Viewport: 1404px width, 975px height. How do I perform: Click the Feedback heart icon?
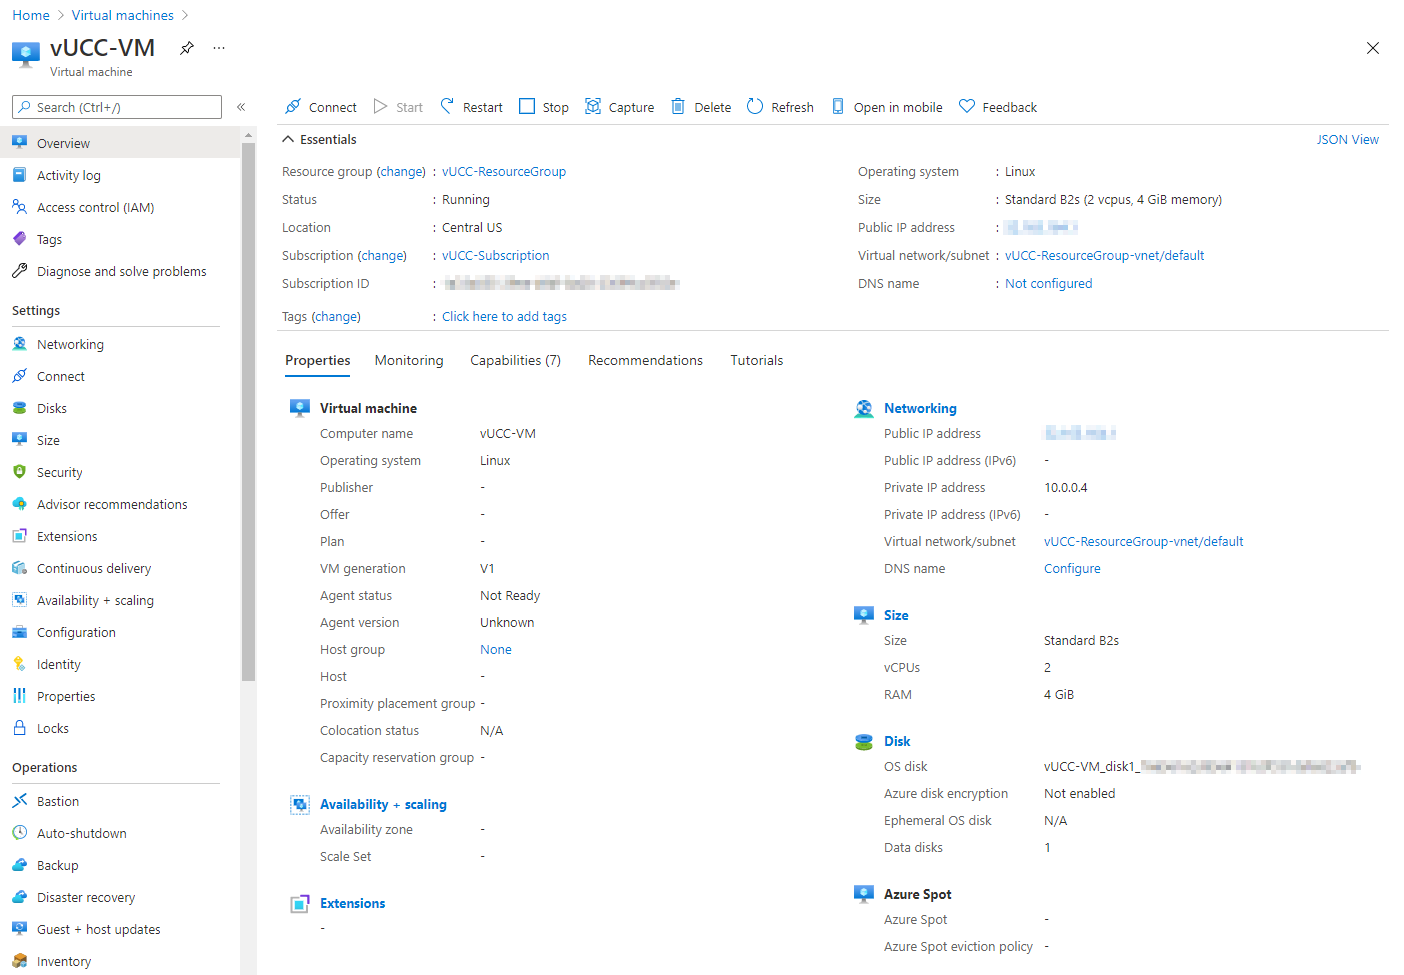967,106
